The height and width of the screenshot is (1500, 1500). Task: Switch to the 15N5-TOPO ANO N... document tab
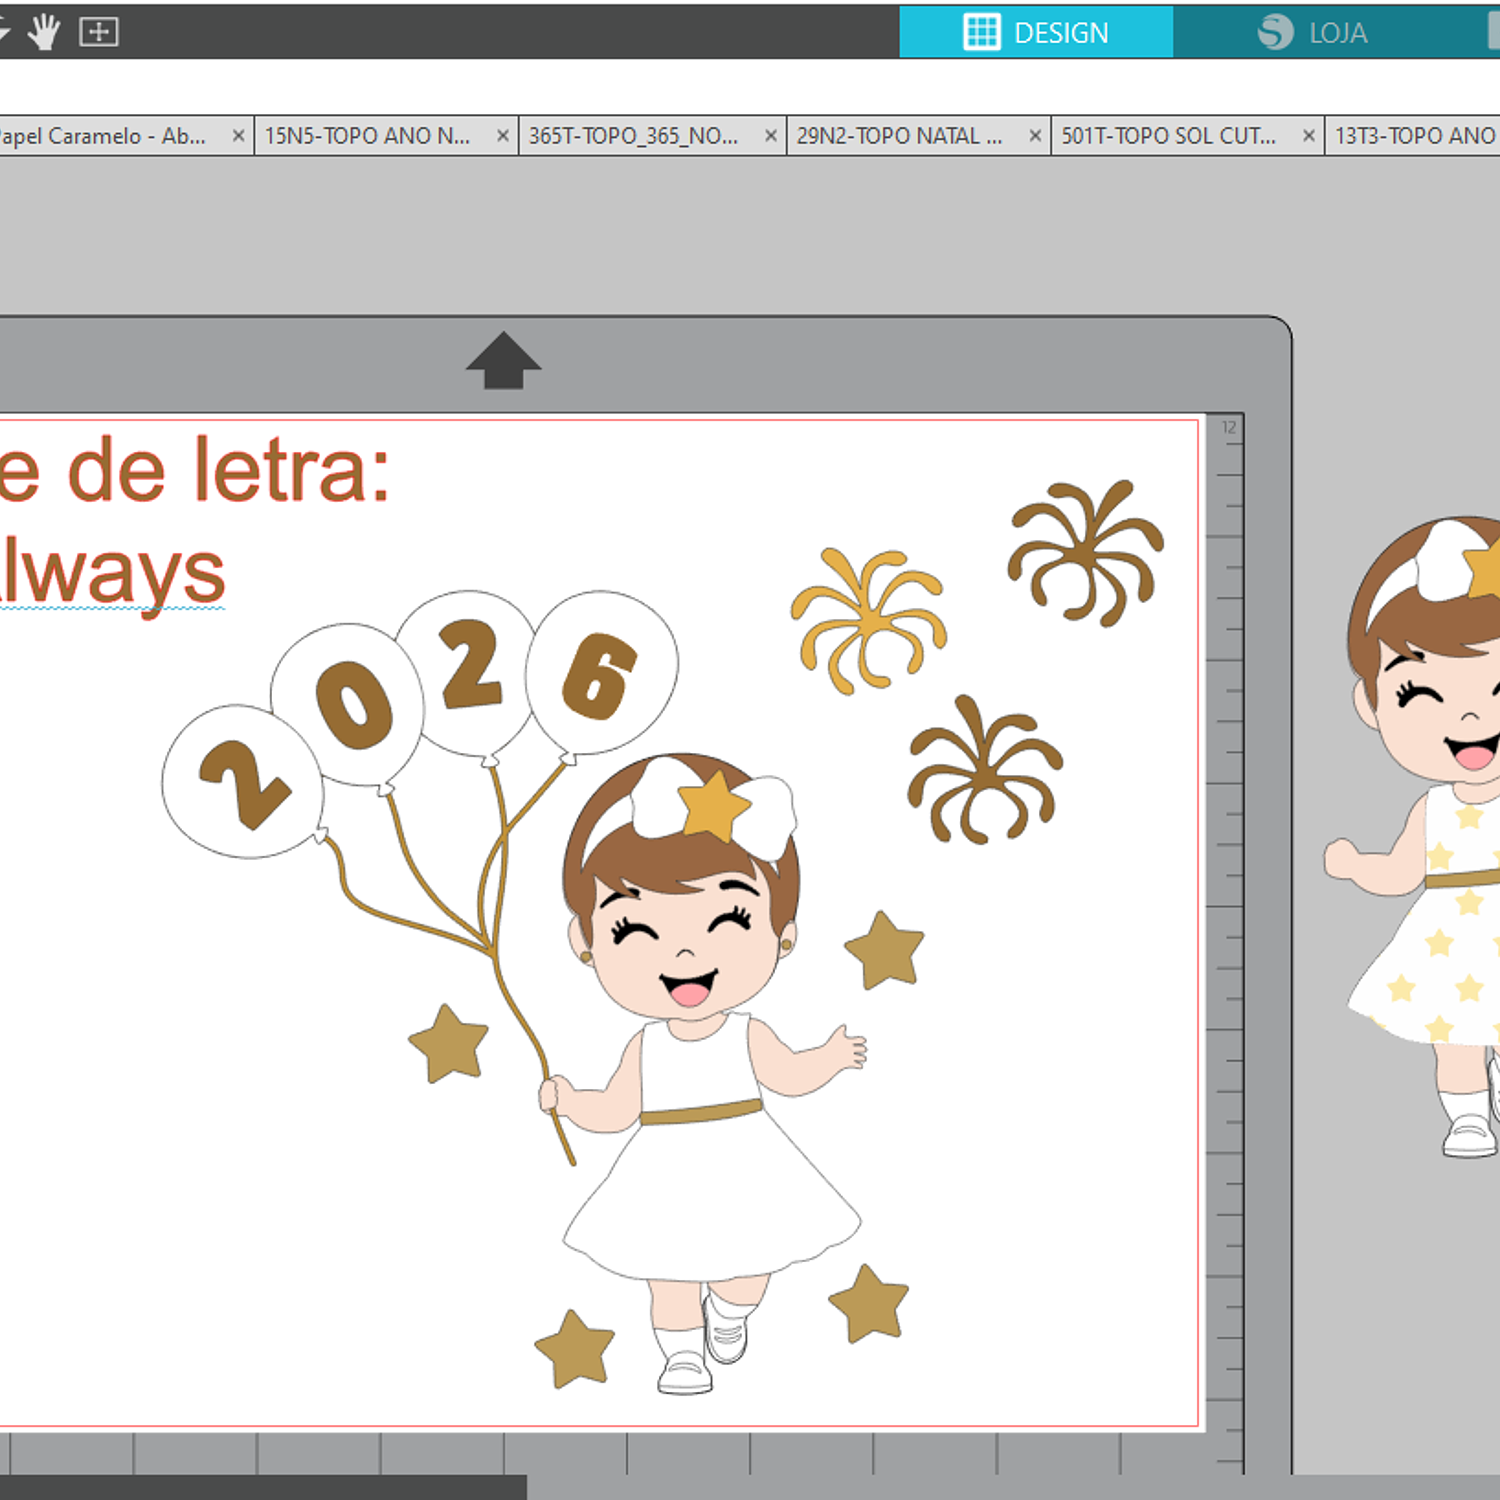pyautogui.click(x=367, y=136)
